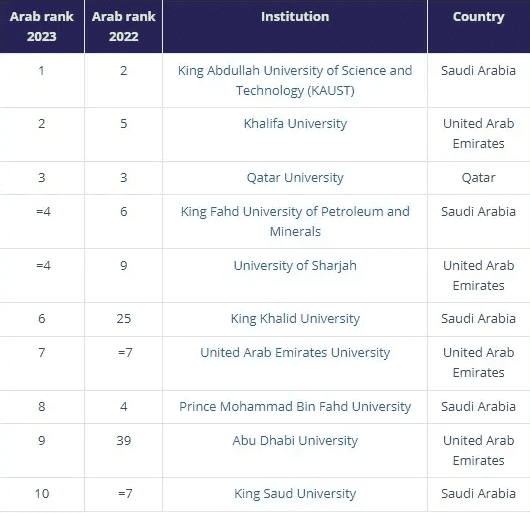This screenshot has width=530, height=513.
Task: Click the Country column header
Action: (479, 26)
